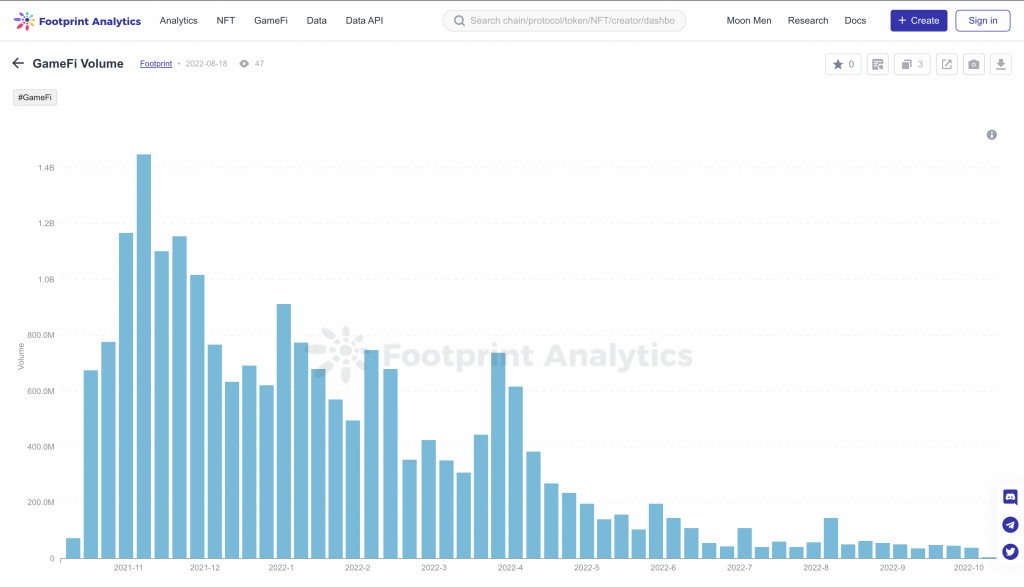Click the eye views icon
This screenshot has width=1024, height=587.
244,63
